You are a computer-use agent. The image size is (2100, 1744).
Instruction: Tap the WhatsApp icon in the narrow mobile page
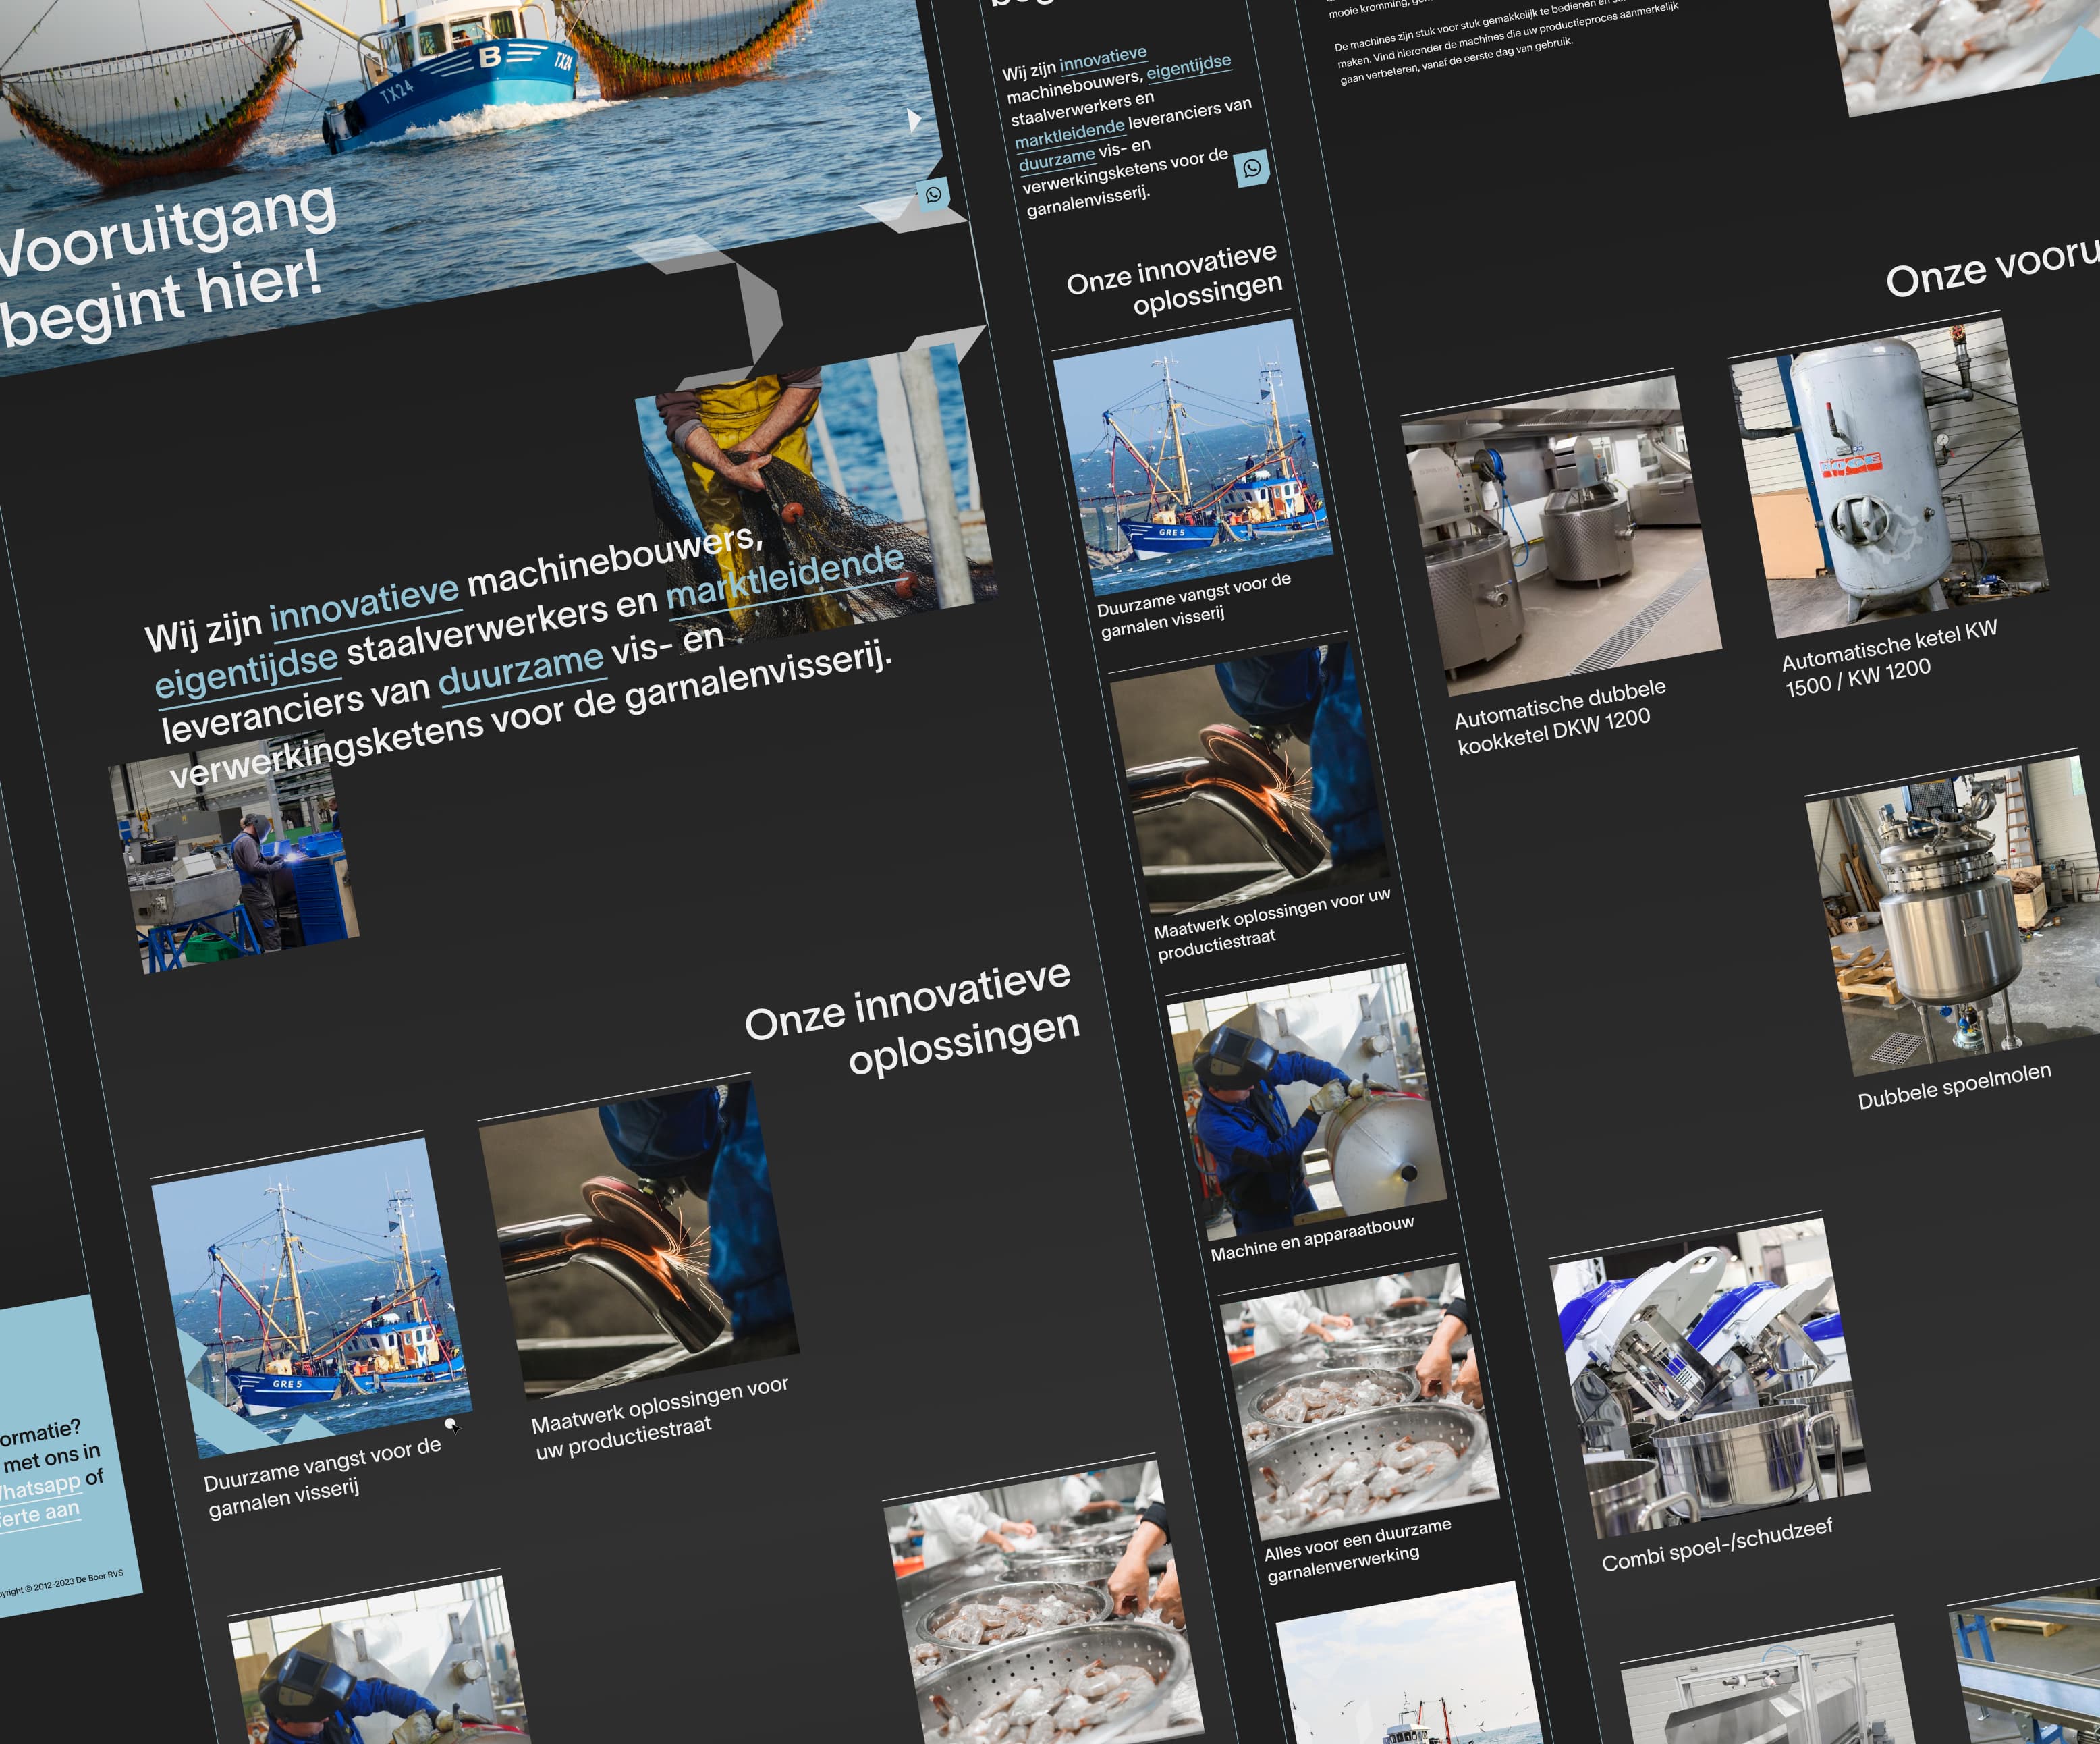pos(1251,168)
